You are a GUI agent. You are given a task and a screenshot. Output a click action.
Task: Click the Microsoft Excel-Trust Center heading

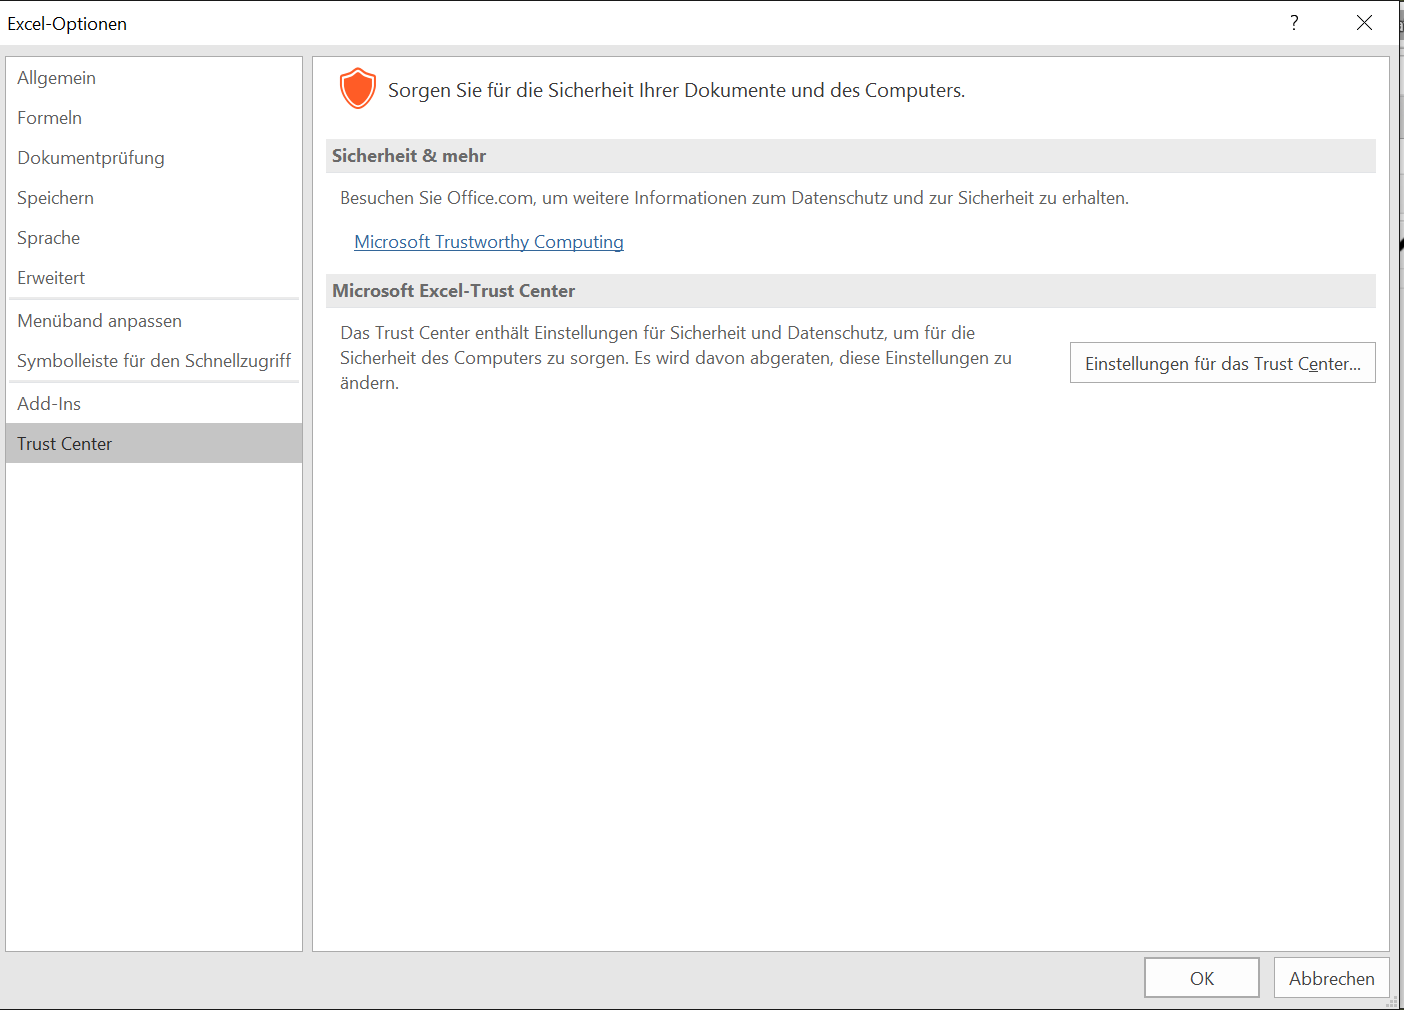click(453, 291)
